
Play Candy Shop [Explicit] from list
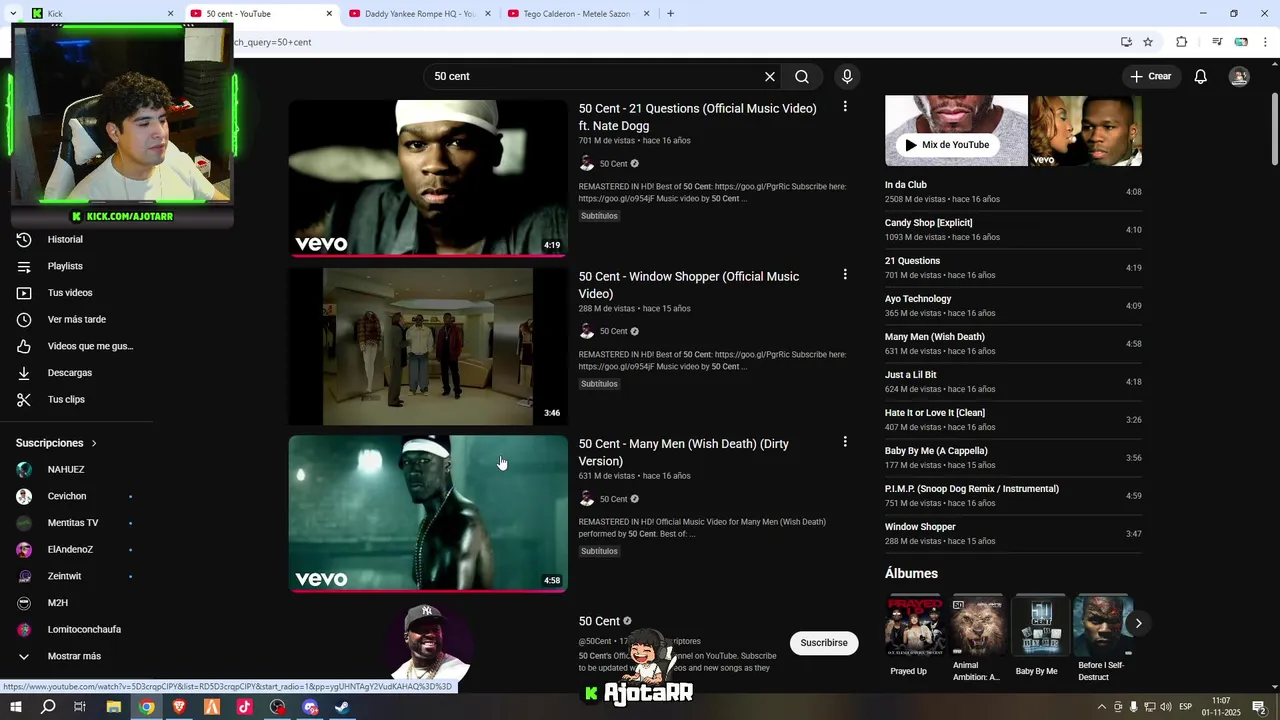pyautogui.click(x=1013, y=229)
